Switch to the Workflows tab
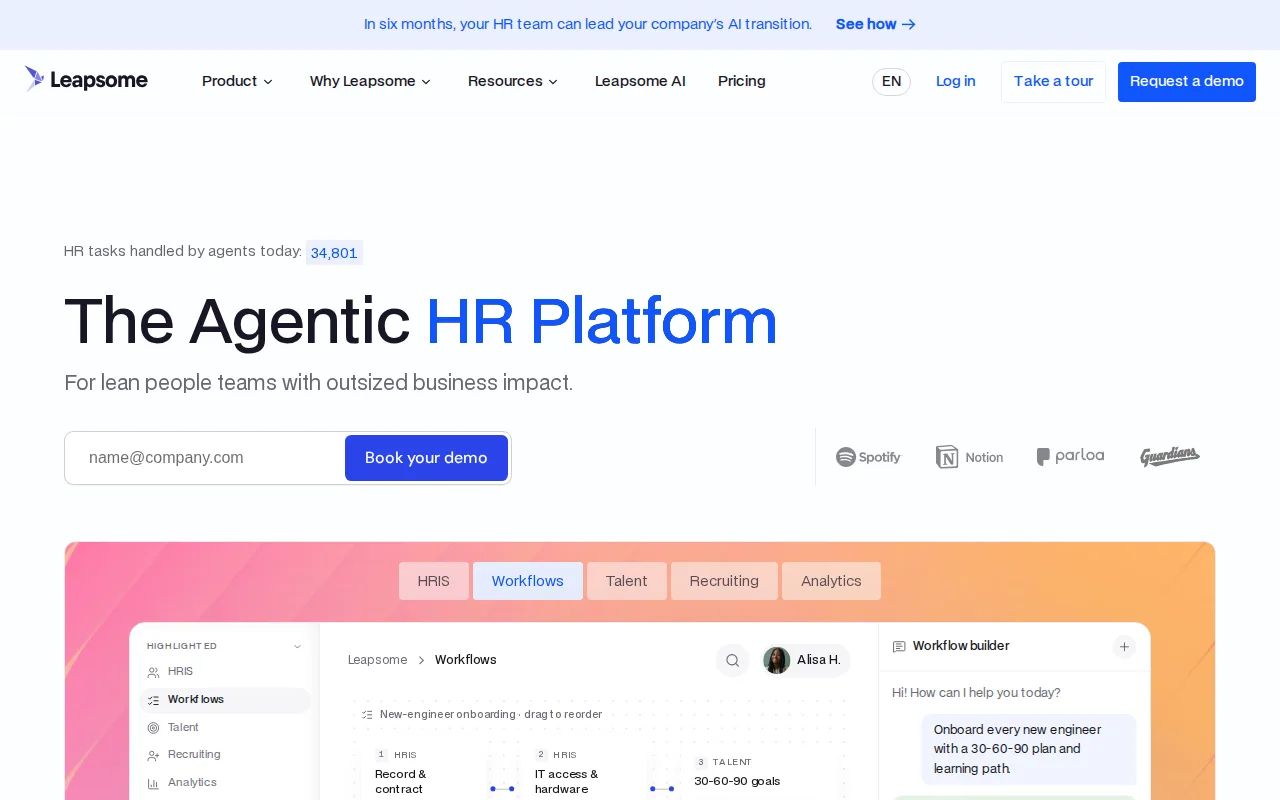1280x800 pixels. pyautogui.click(x=528, y=581)
